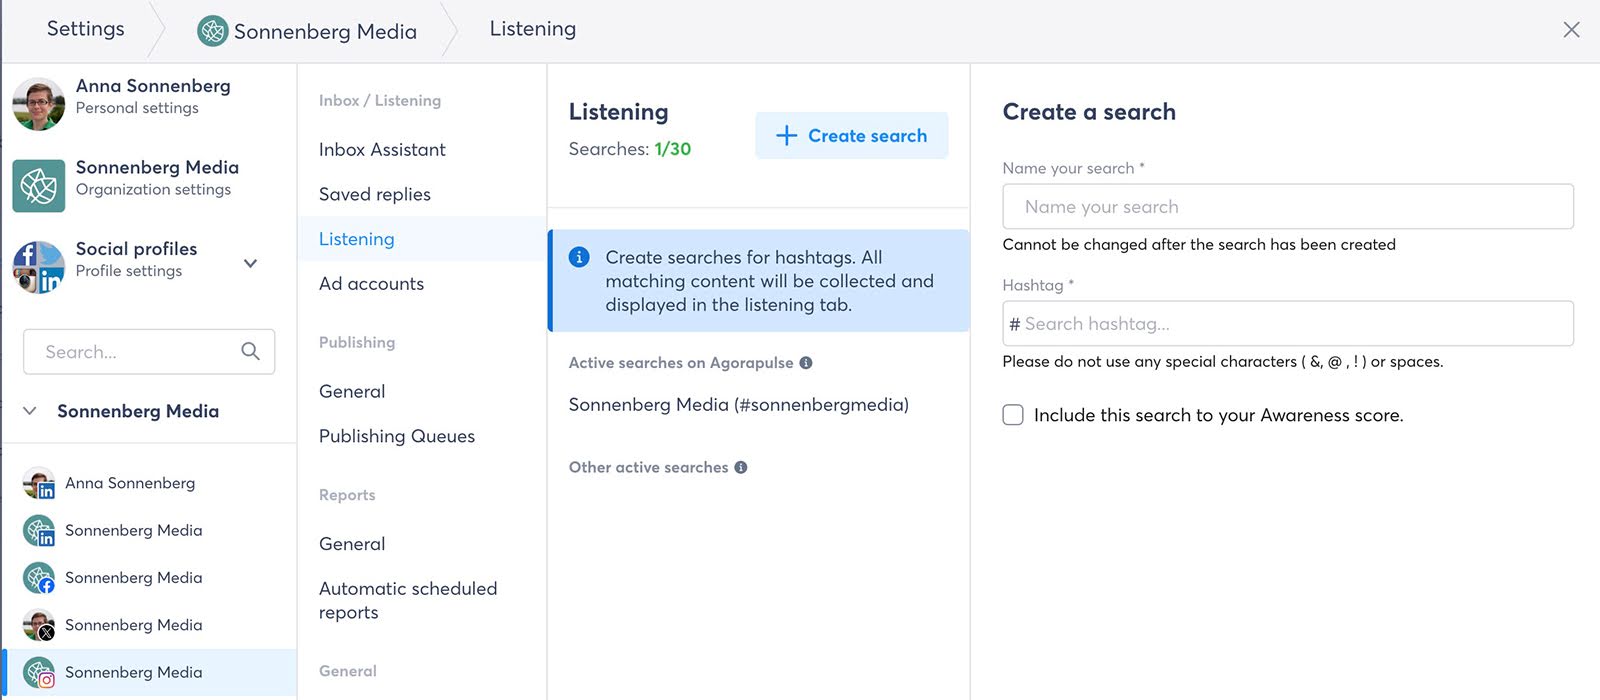Viewport: 1600px width, 700px height.
Task: Click the 'Create a search' heading
Action: click(1089, 112)
